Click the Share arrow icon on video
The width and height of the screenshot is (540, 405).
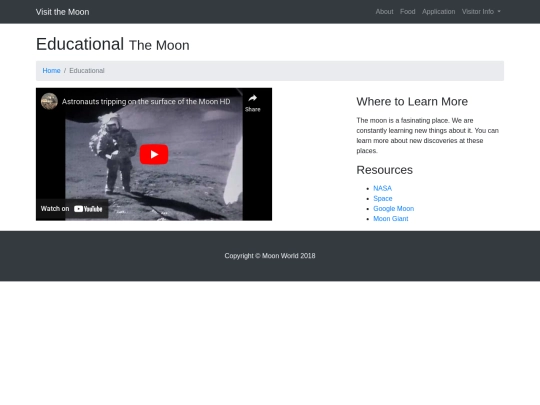(252, 98)
